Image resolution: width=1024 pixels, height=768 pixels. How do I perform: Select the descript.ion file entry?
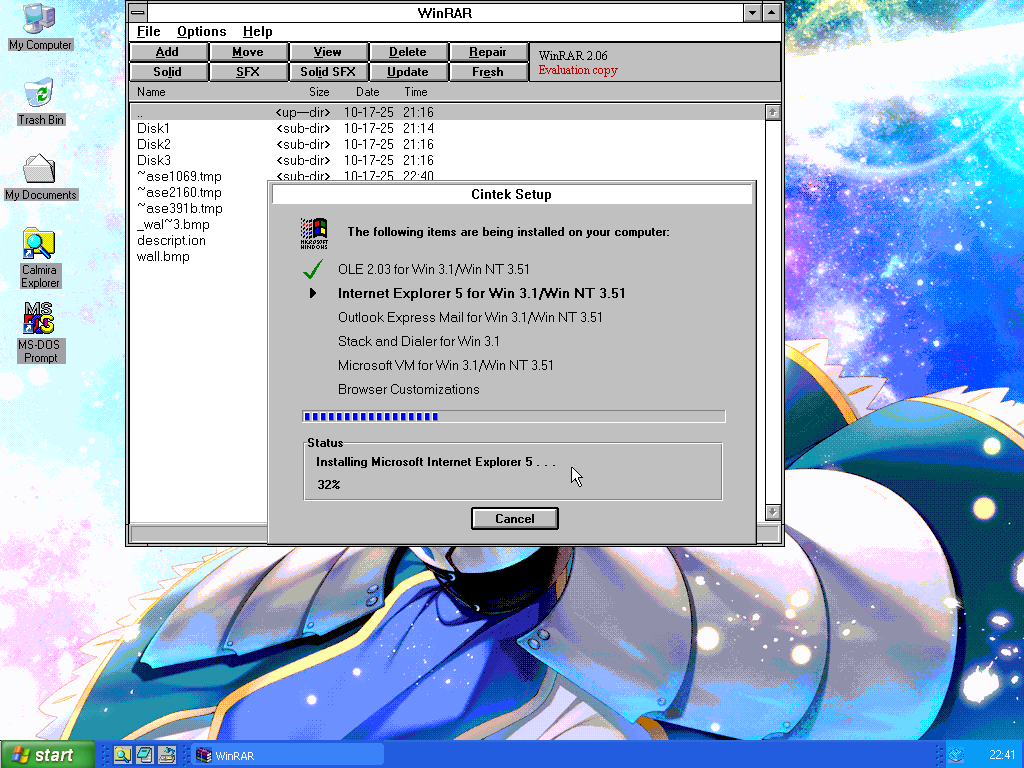point(171,240)
